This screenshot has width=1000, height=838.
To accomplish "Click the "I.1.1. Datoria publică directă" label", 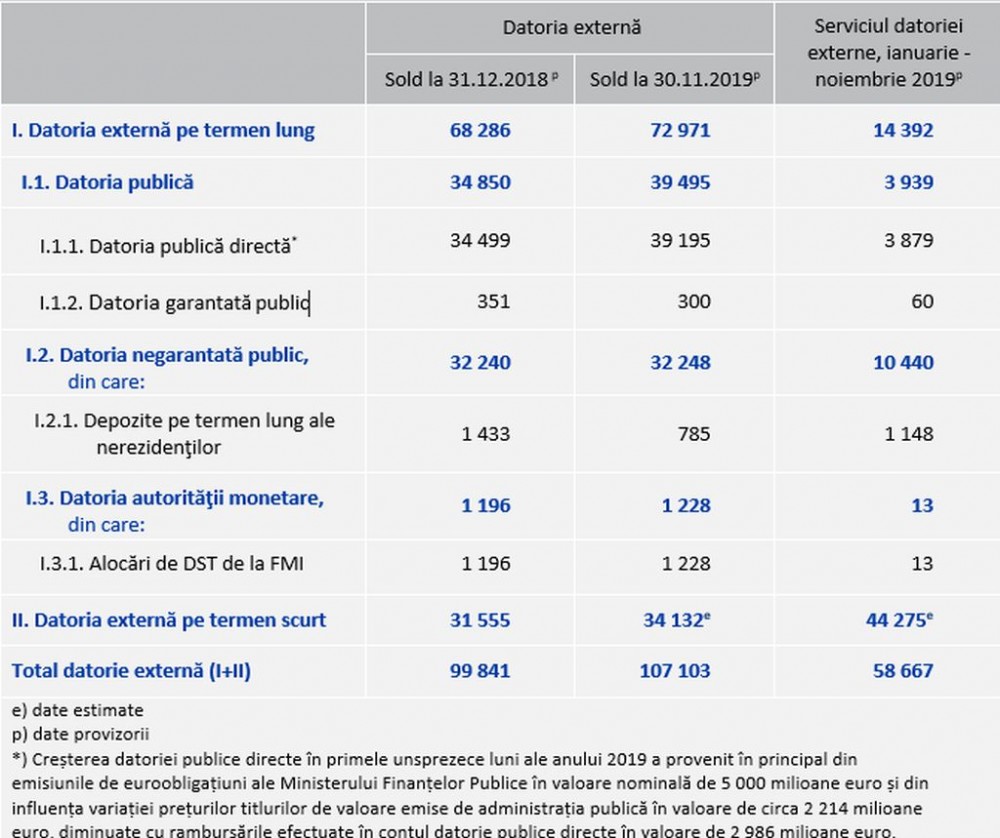I will 169,244.
